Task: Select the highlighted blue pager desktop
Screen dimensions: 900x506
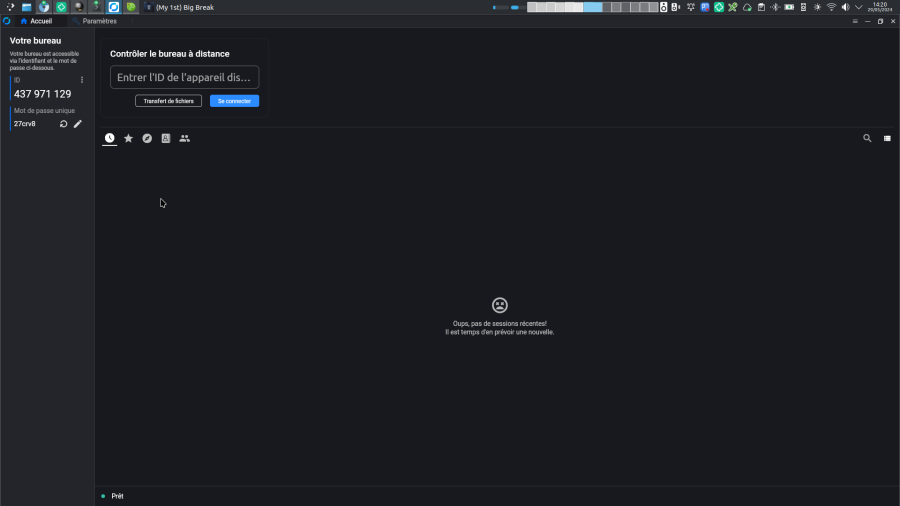Action: [593, 7]
